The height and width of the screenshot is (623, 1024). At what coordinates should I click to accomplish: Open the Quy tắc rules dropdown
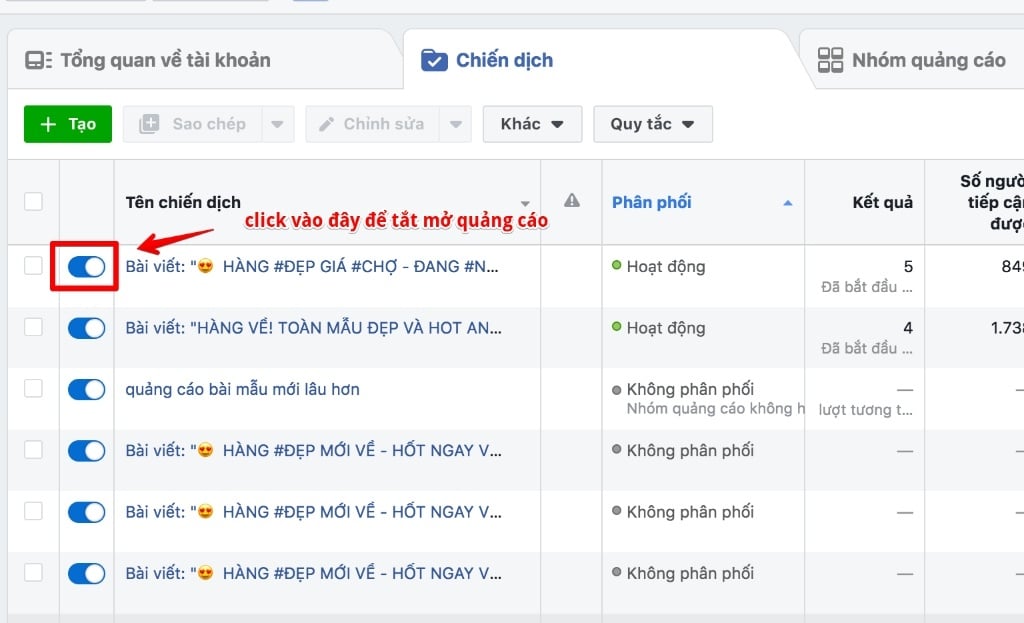coord(653,124)
